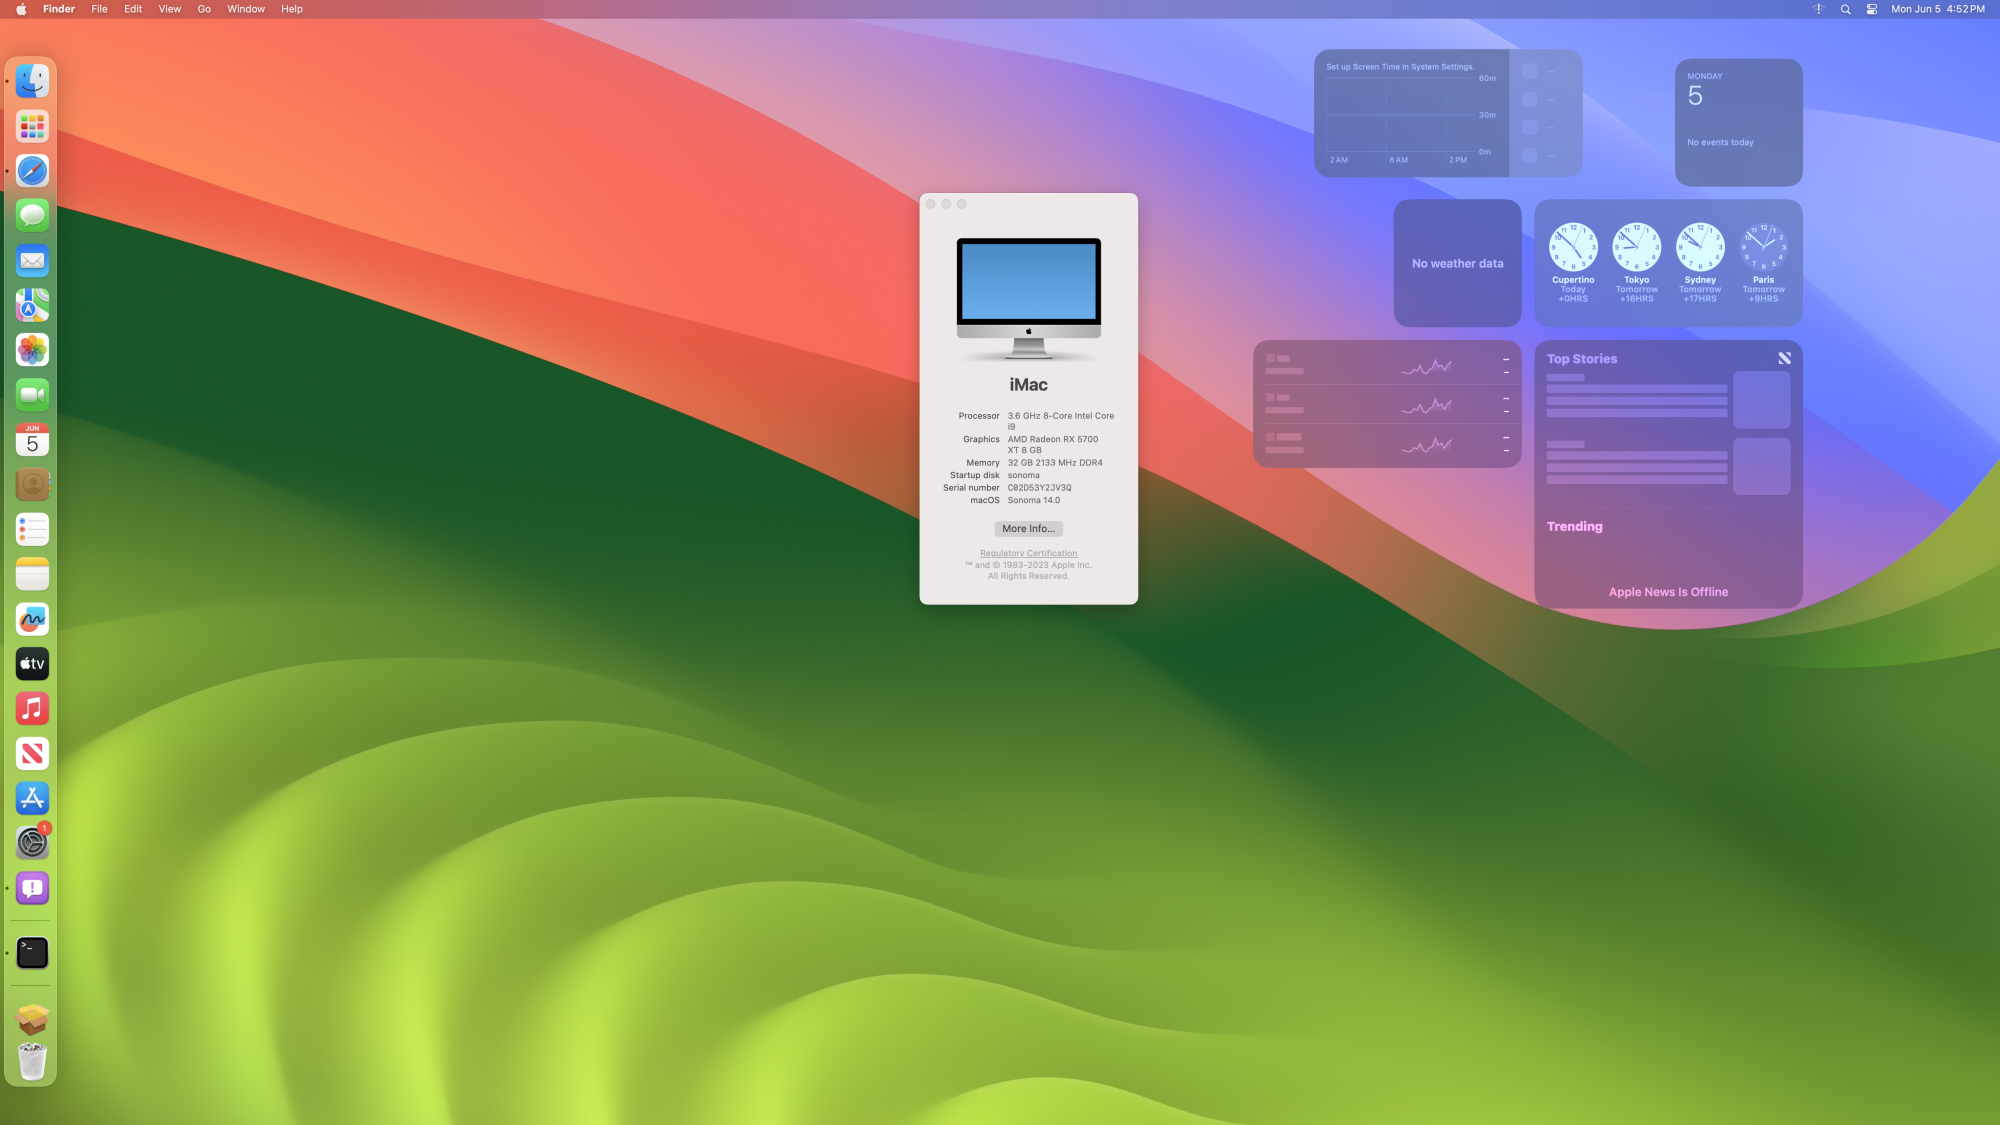Viewport: 2000px width, 1125px height.
Task: Click the Sonoma 14.0 macOS value
Action: (1033, 500)
